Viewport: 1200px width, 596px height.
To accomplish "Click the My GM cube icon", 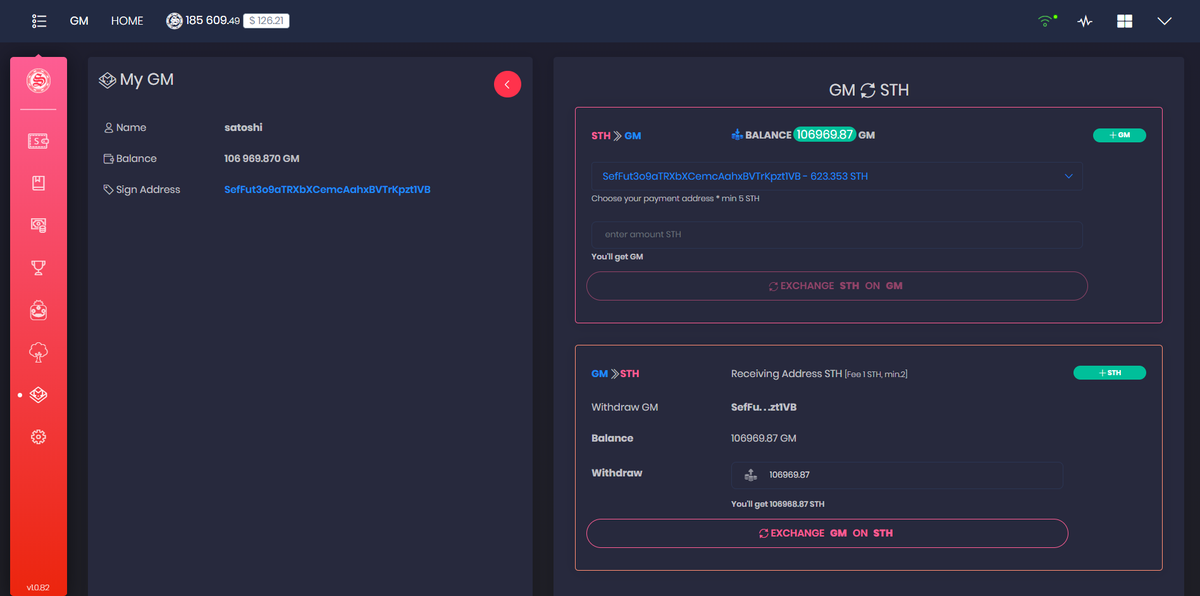I will point(107,80).
